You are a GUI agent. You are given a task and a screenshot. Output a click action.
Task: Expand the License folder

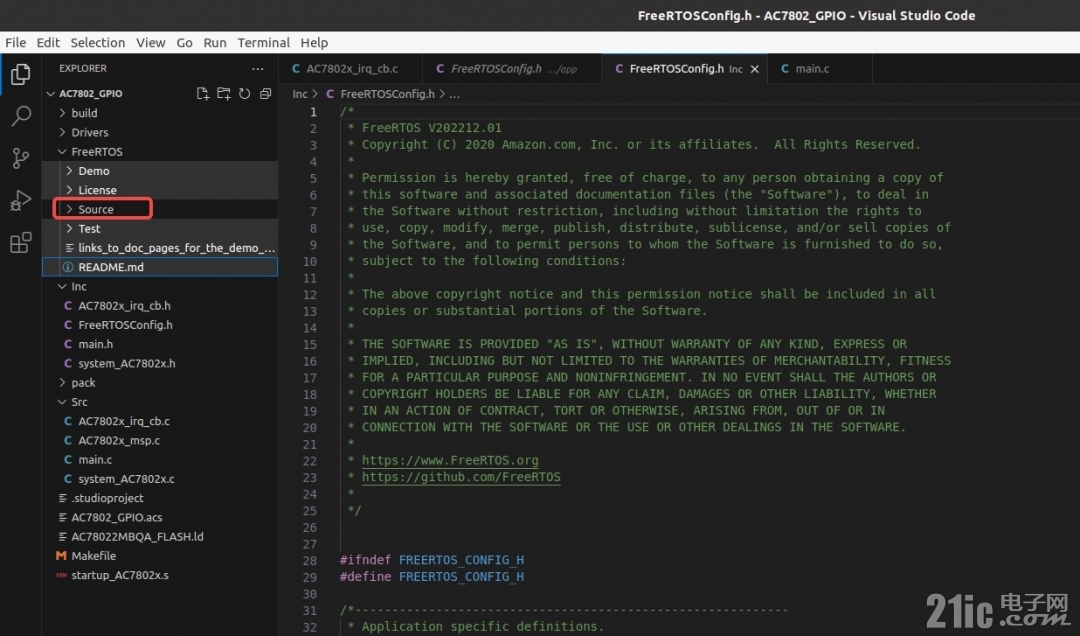[x=69, y=190]
